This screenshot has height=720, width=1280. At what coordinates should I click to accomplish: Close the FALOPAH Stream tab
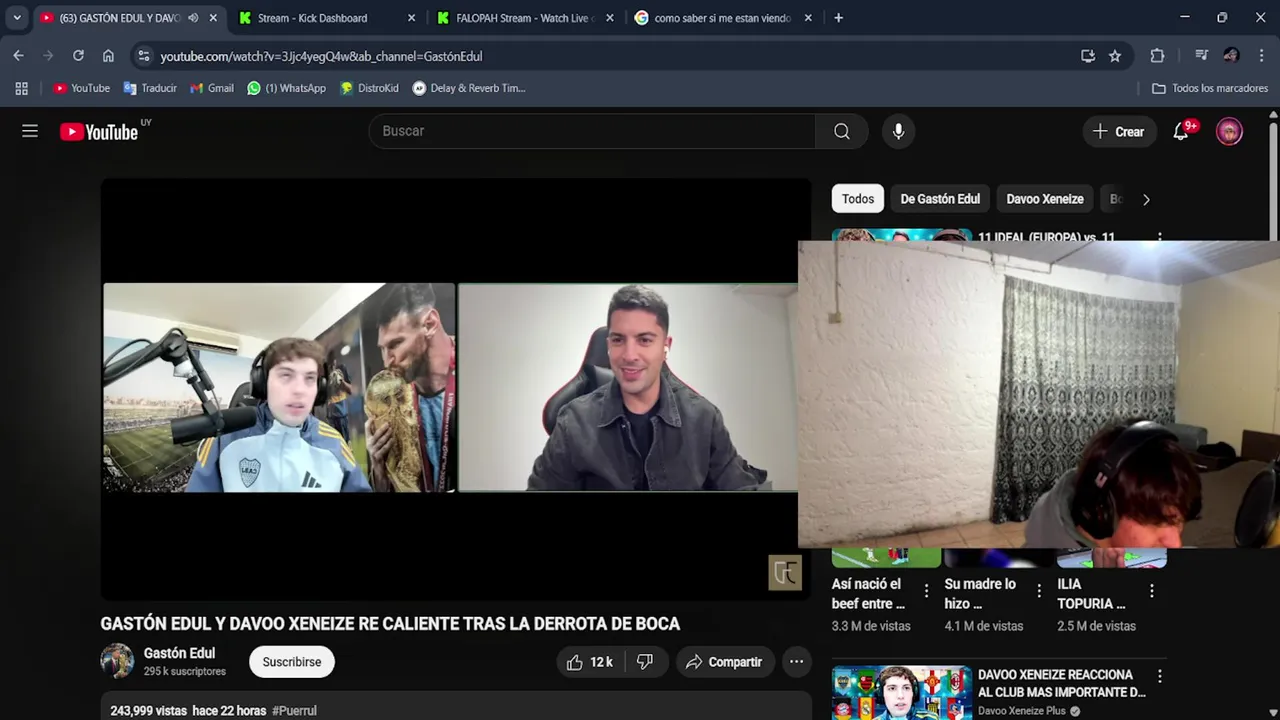click(609, 18)
